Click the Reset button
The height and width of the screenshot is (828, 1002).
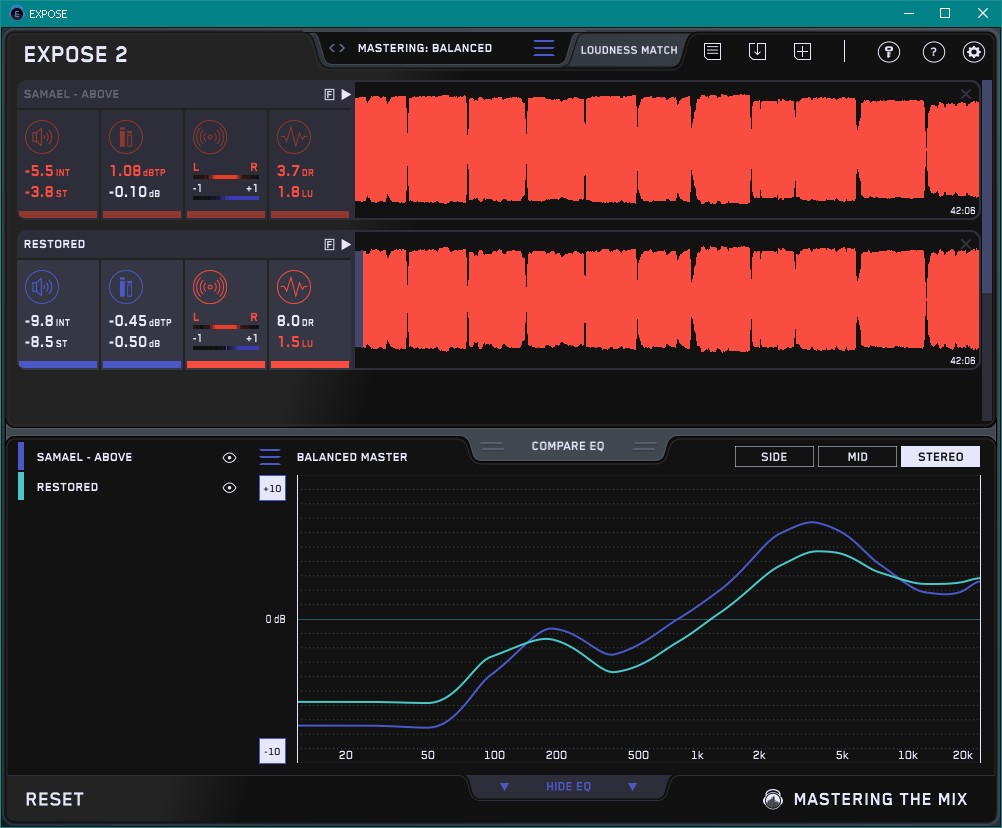[x=55, y=799]
